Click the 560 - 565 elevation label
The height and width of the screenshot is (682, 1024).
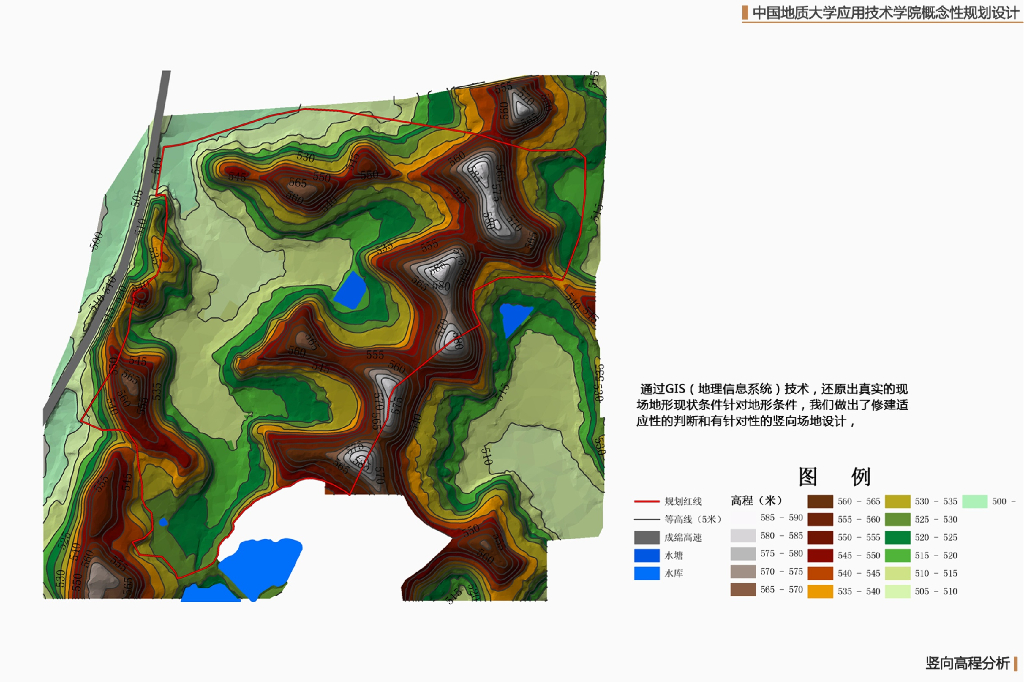859,502
